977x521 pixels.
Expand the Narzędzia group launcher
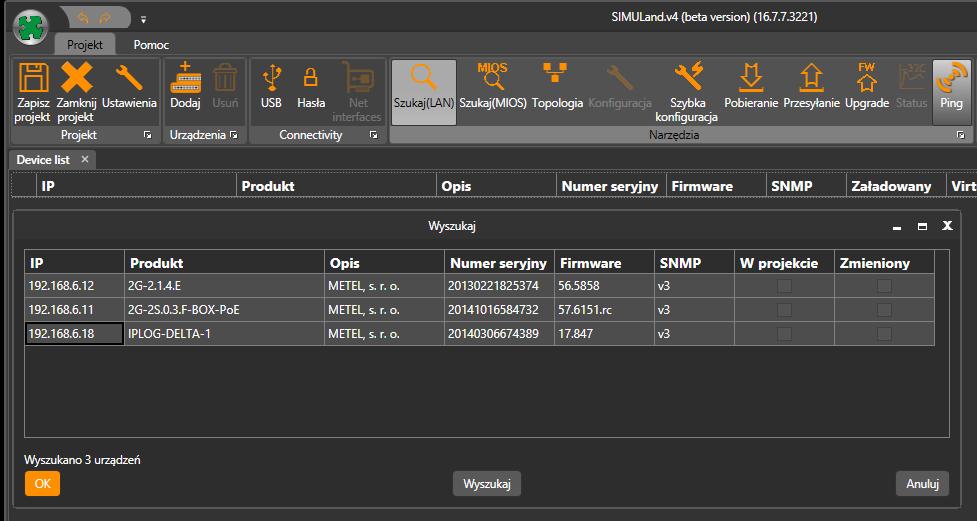(961, 135)
